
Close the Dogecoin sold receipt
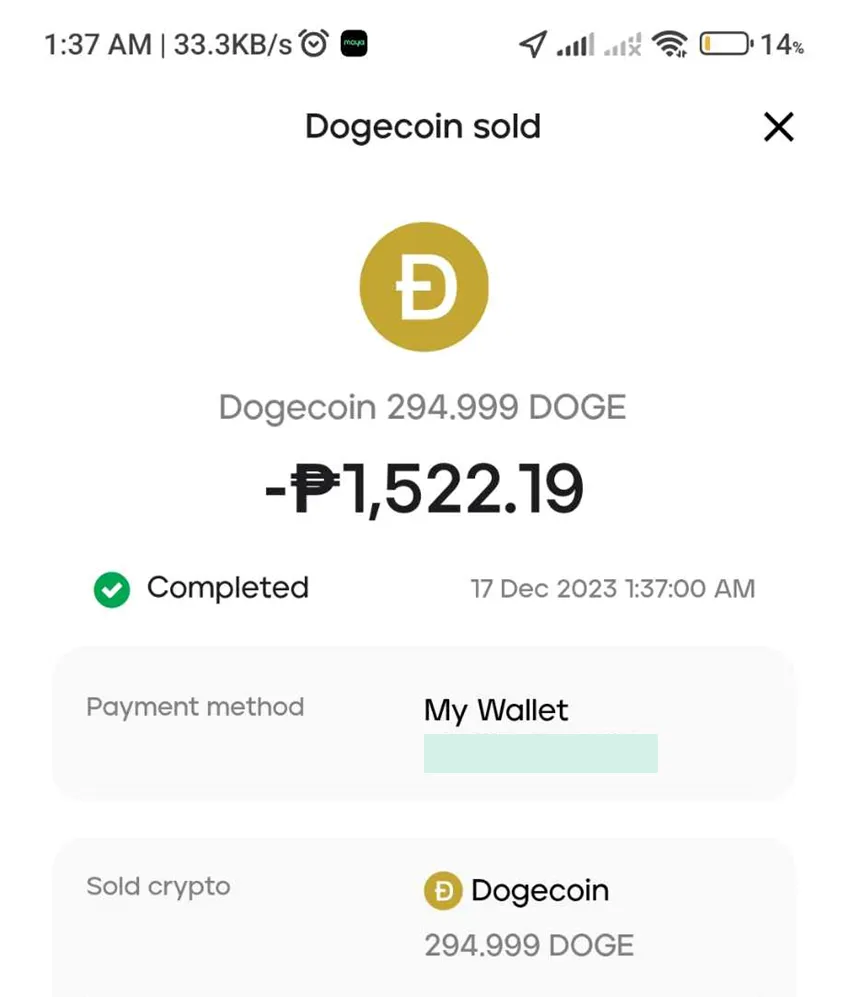pyautogui.click(x=778, y=127)
